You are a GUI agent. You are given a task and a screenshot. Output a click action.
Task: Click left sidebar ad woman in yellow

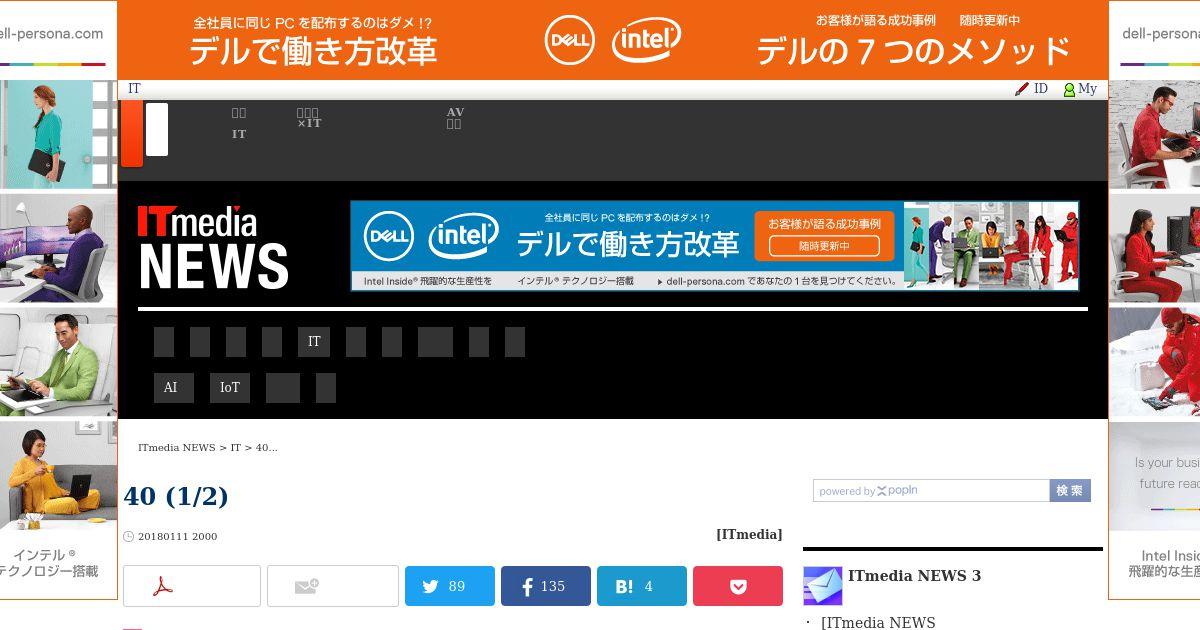pos(59,475)
